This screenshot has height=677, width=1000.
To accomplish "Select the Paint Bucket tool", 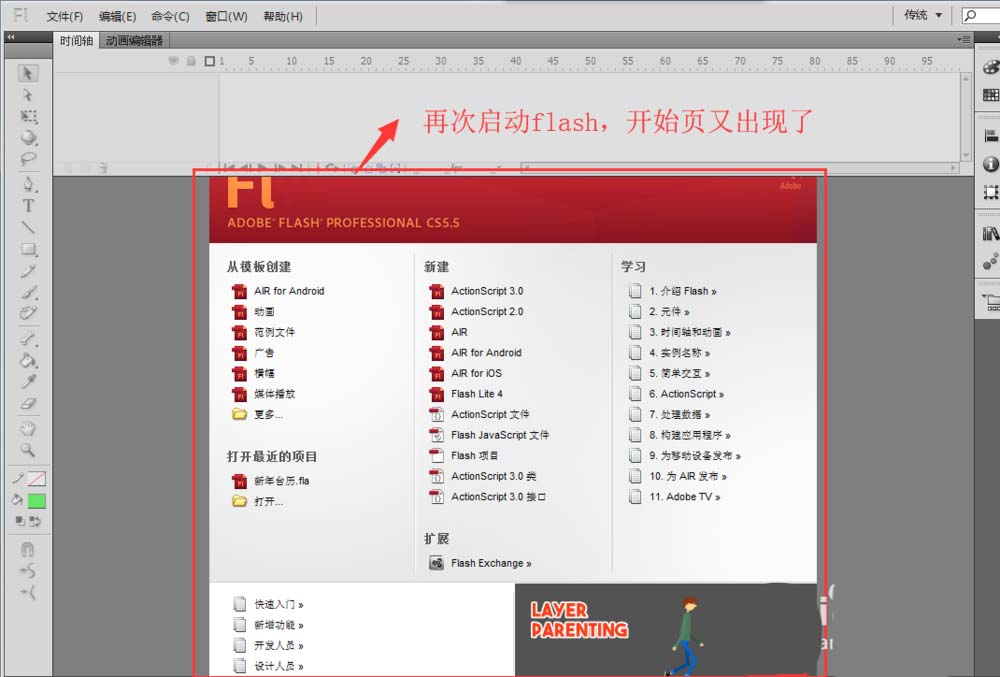I will pos(27,360).
